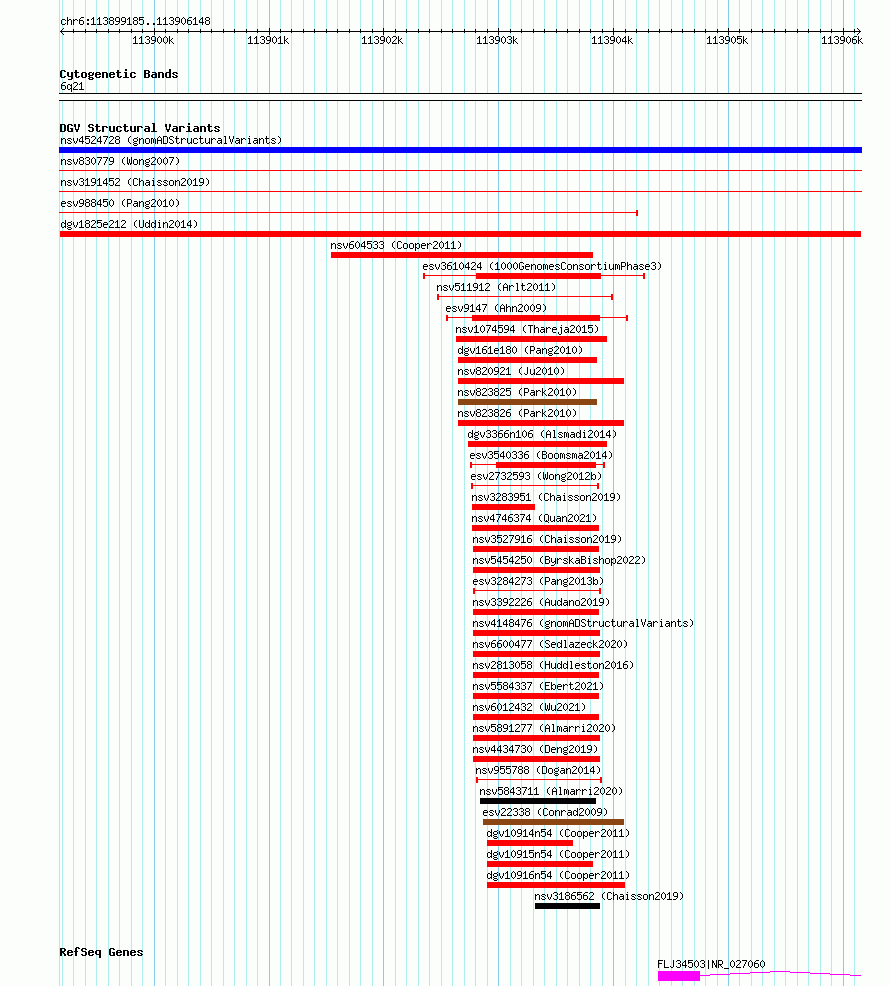Open esv22338 (Conrad2009) variant label

[545, 812]
